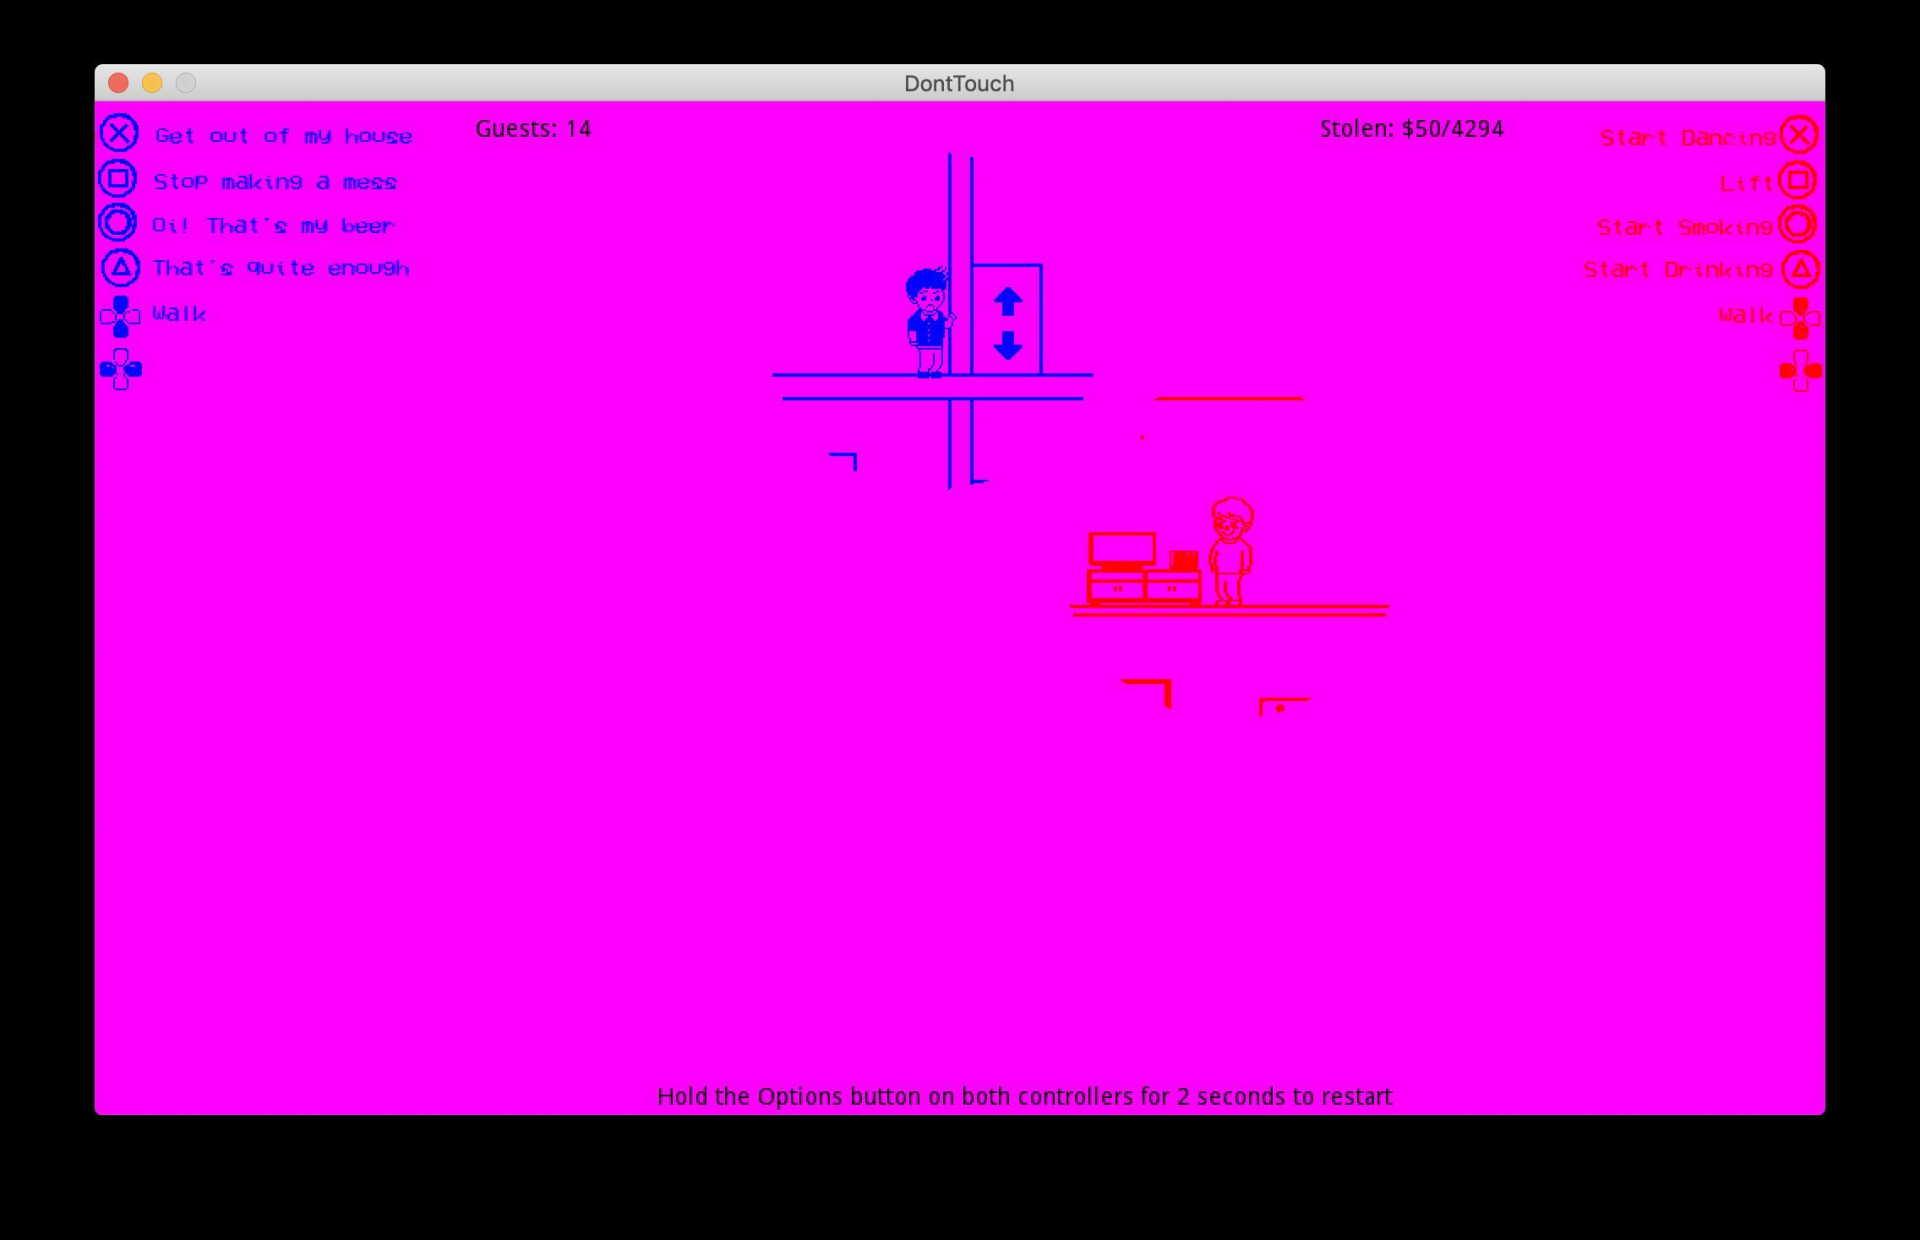This screenshot has height=1240, width=1920.
Task: Click the blue triangle button icon
Action: tap(120, 267)
